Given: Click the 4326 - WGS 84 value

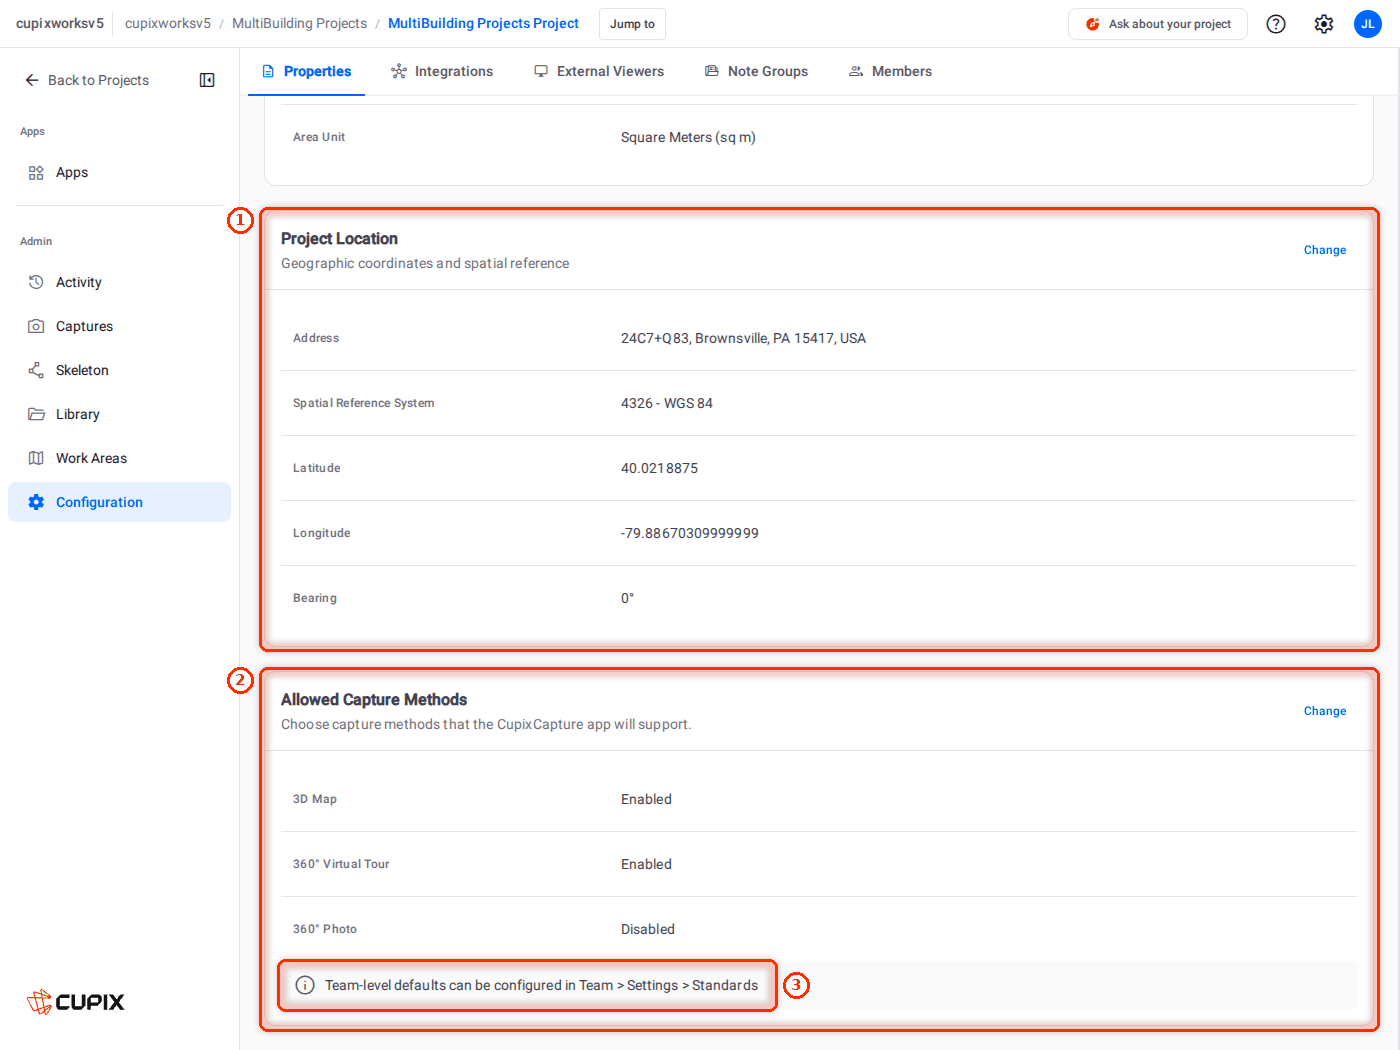Looking at the screenshot, I should pyautogui.click(x=666, y=403).
